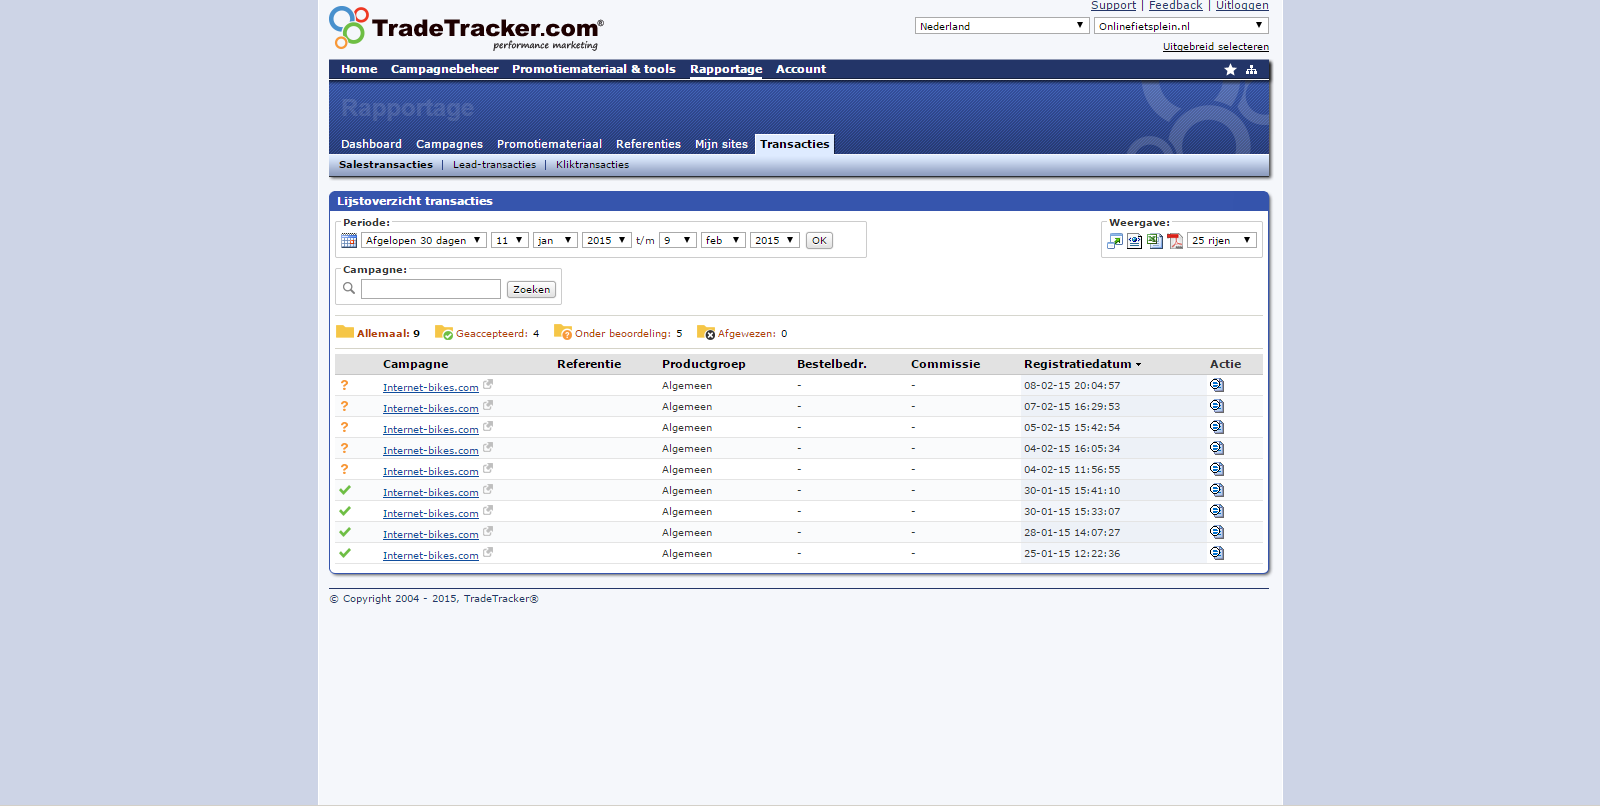Image resolution: width=1600 pixels, height=807 pixels.
Task: Export the transactions list as PDF
Action: pos(1175,241)
